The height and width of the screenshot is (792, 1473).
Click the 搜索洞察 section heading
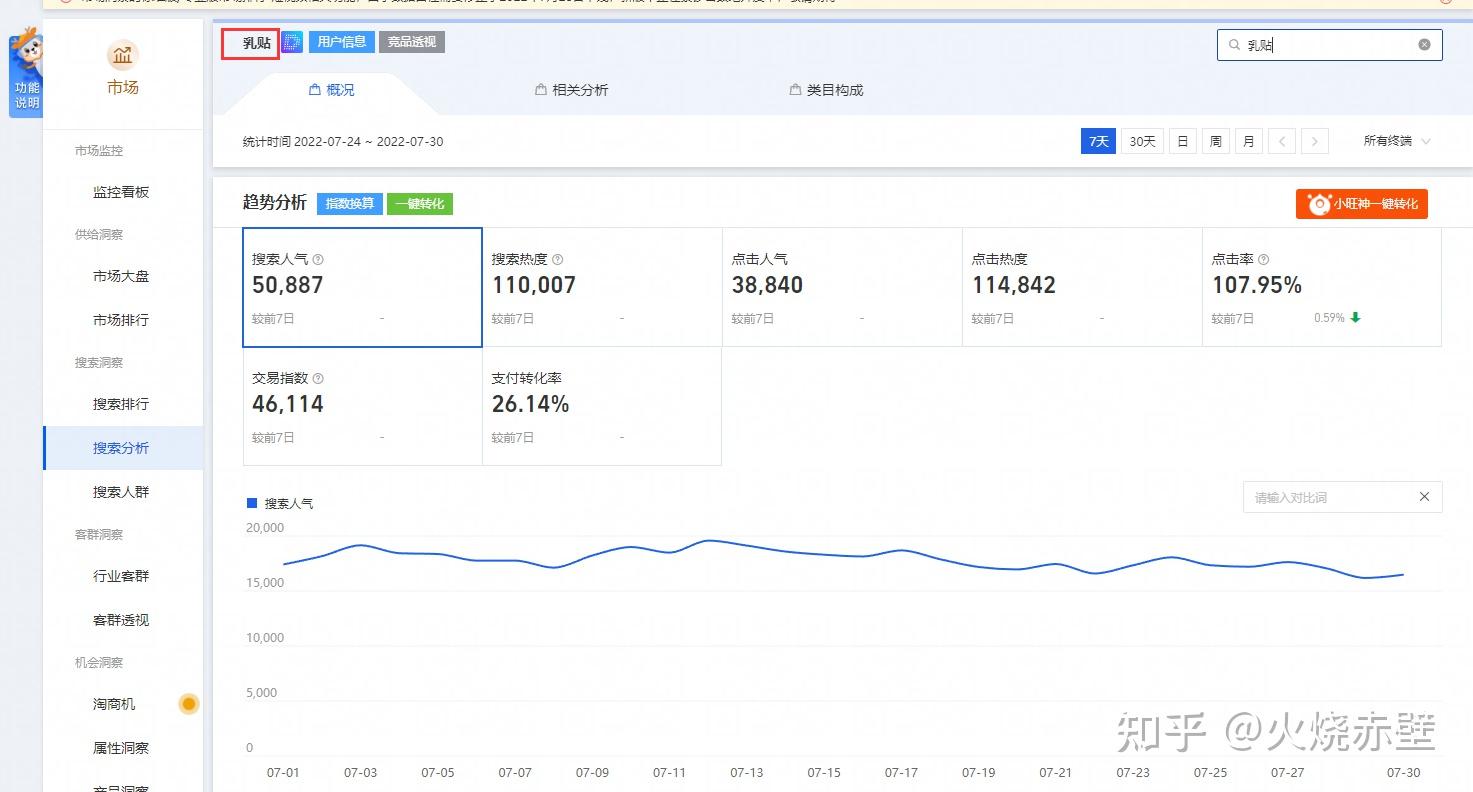click(99, 363)
